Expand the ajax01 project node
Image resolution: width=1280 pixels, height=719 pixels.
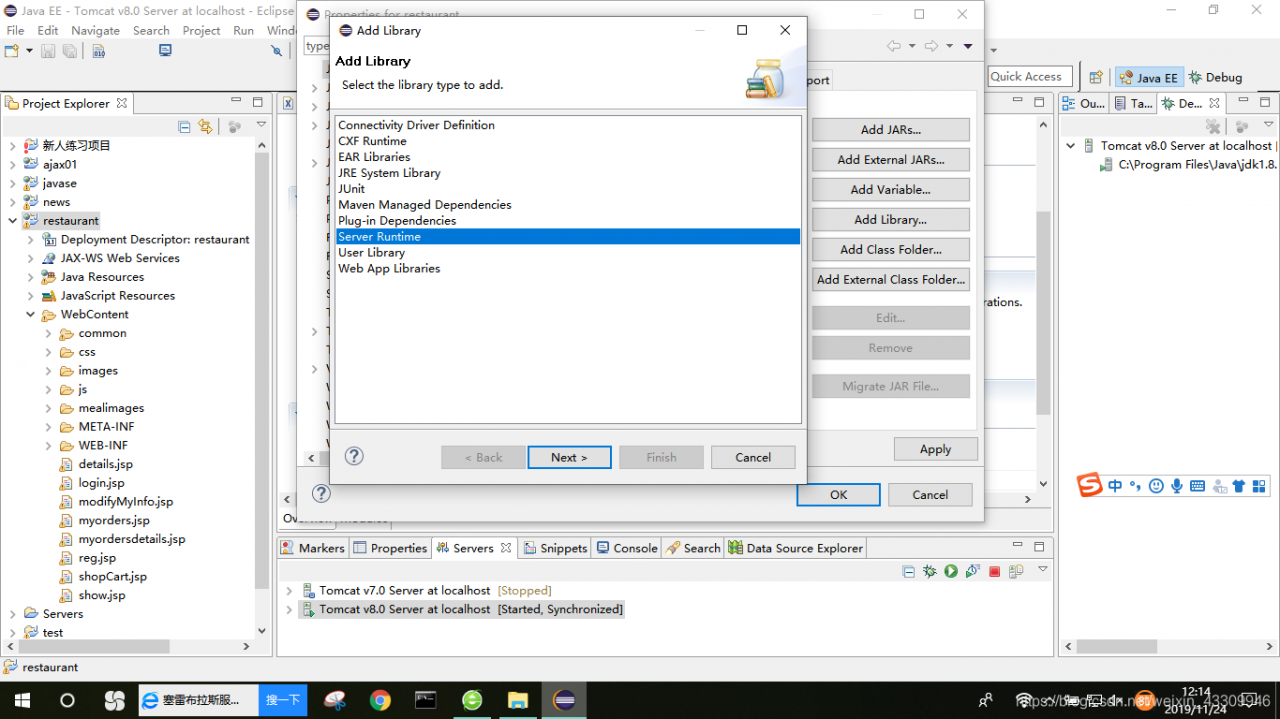(x=12, y=164)
